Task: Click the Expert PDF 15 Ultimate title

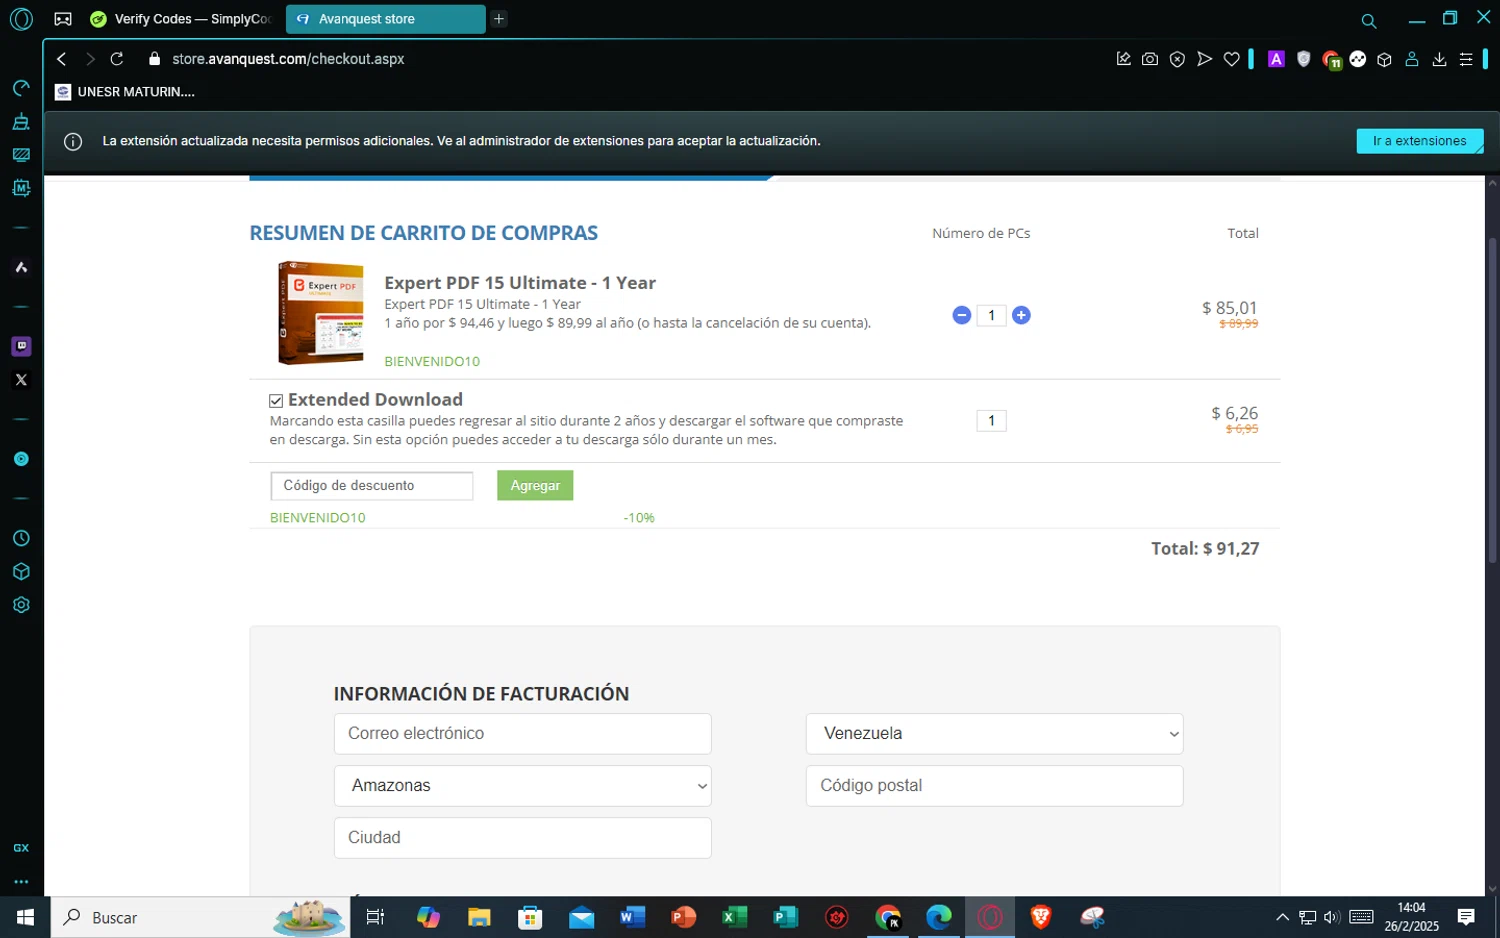Action: click(x=520, y=283)
